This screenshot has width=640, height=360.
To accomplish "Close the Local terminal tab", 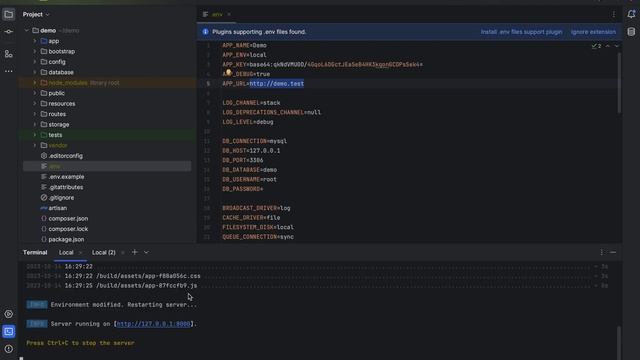I will 80,253.
